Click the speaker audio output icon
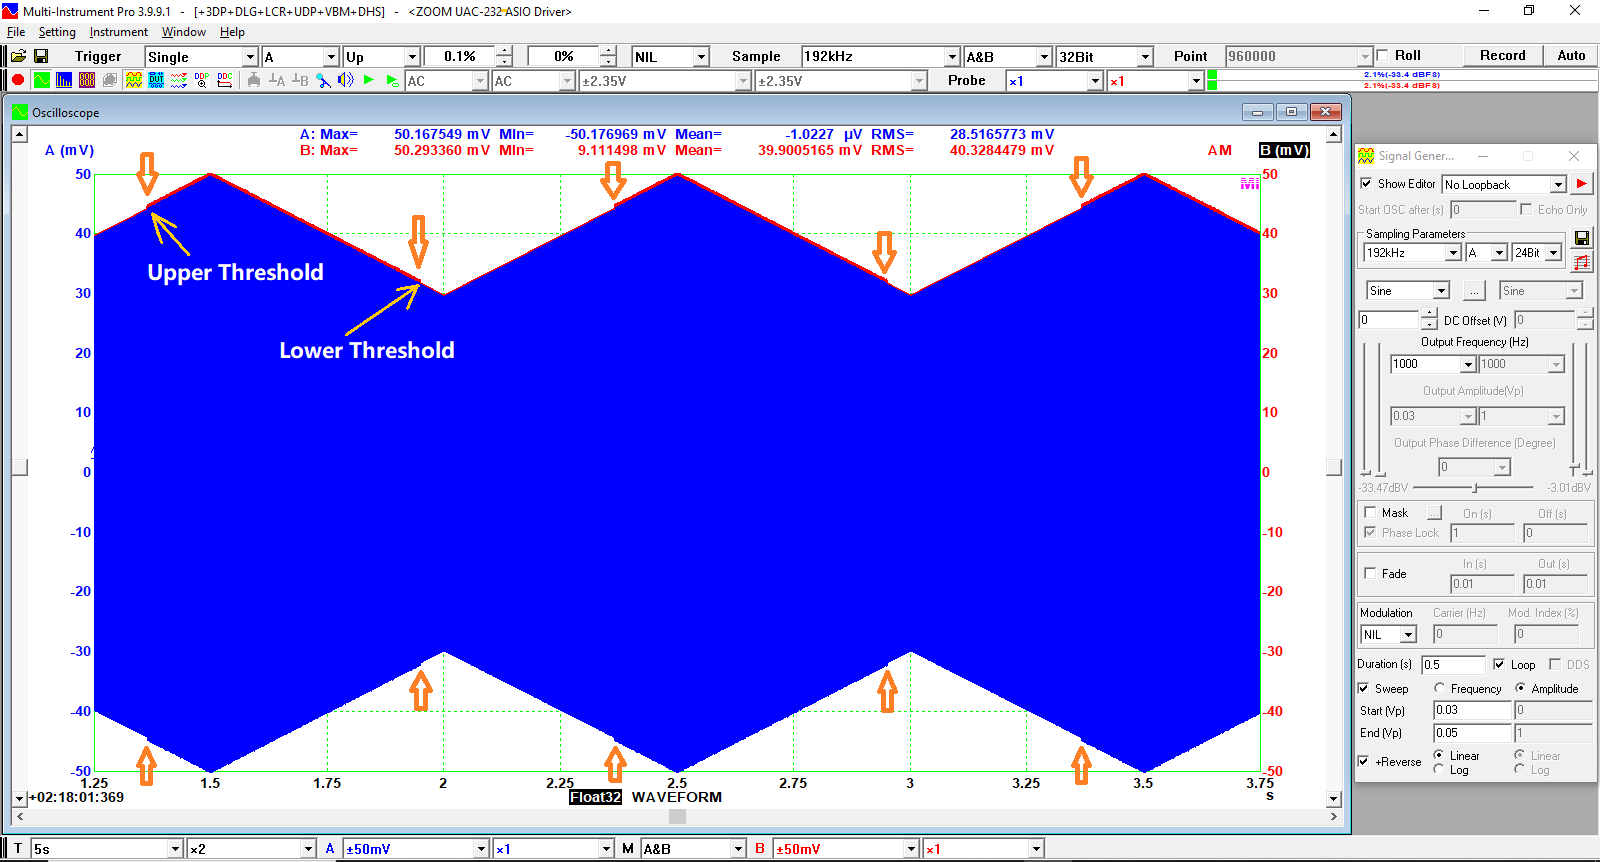This screenshot has width=1600, height=862. click(x=346, y=80)
